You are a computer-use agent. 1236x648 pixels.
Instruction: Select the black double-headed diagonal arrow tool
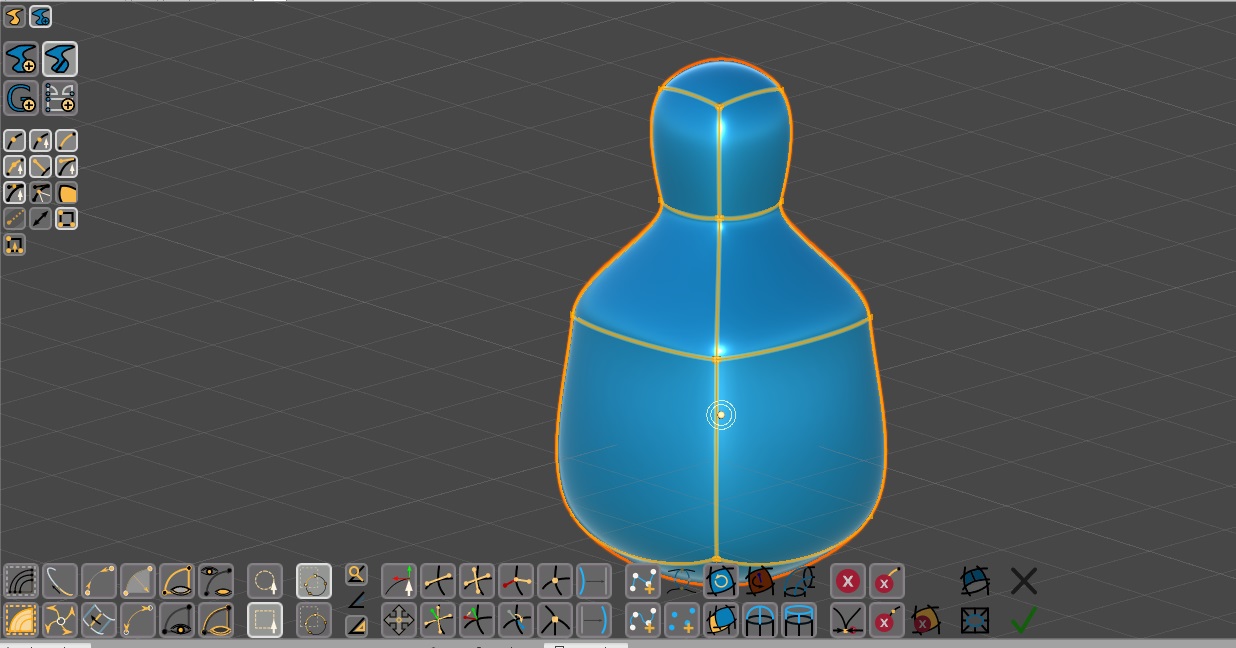pyautogui.click(x=40, y=217)
